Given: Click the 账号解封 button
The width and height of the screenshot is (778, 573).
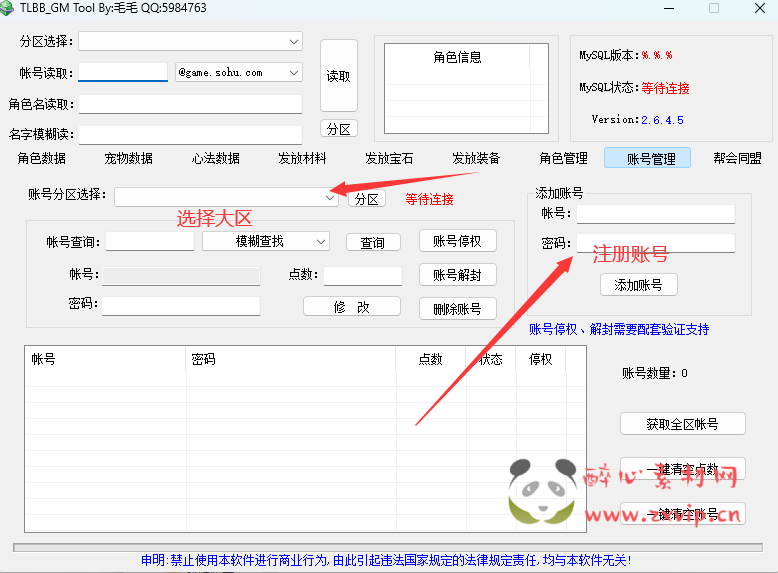Looking at the screenshot, I should tap(457, 274).
